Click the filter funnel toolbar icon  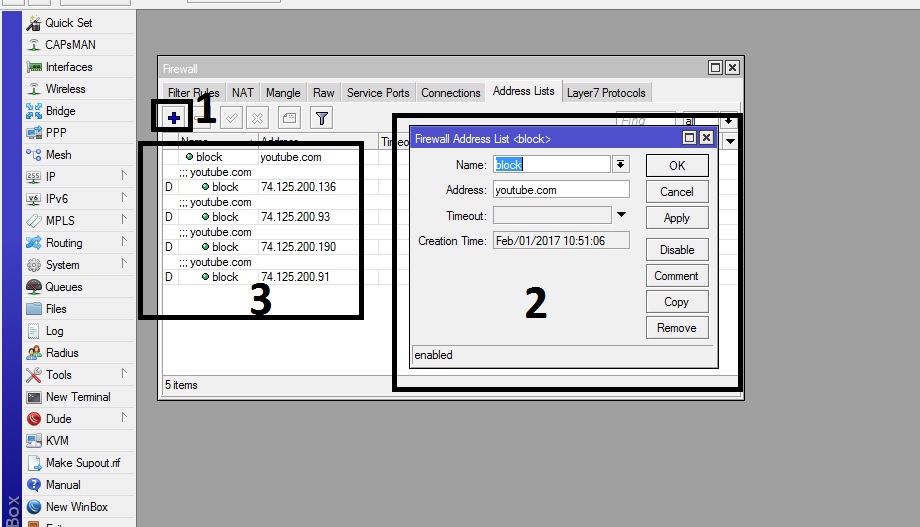[x=322, y=118]
